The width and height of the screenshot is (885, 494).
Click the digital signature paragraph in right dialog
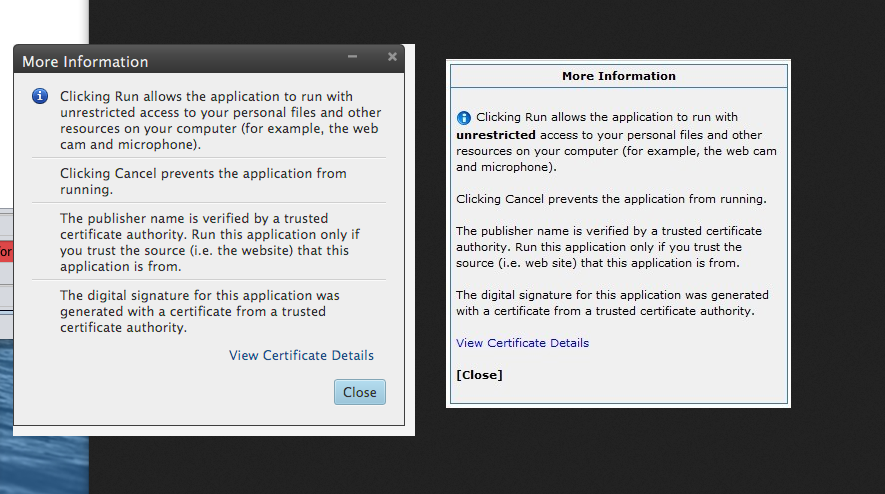click(612, 303)
